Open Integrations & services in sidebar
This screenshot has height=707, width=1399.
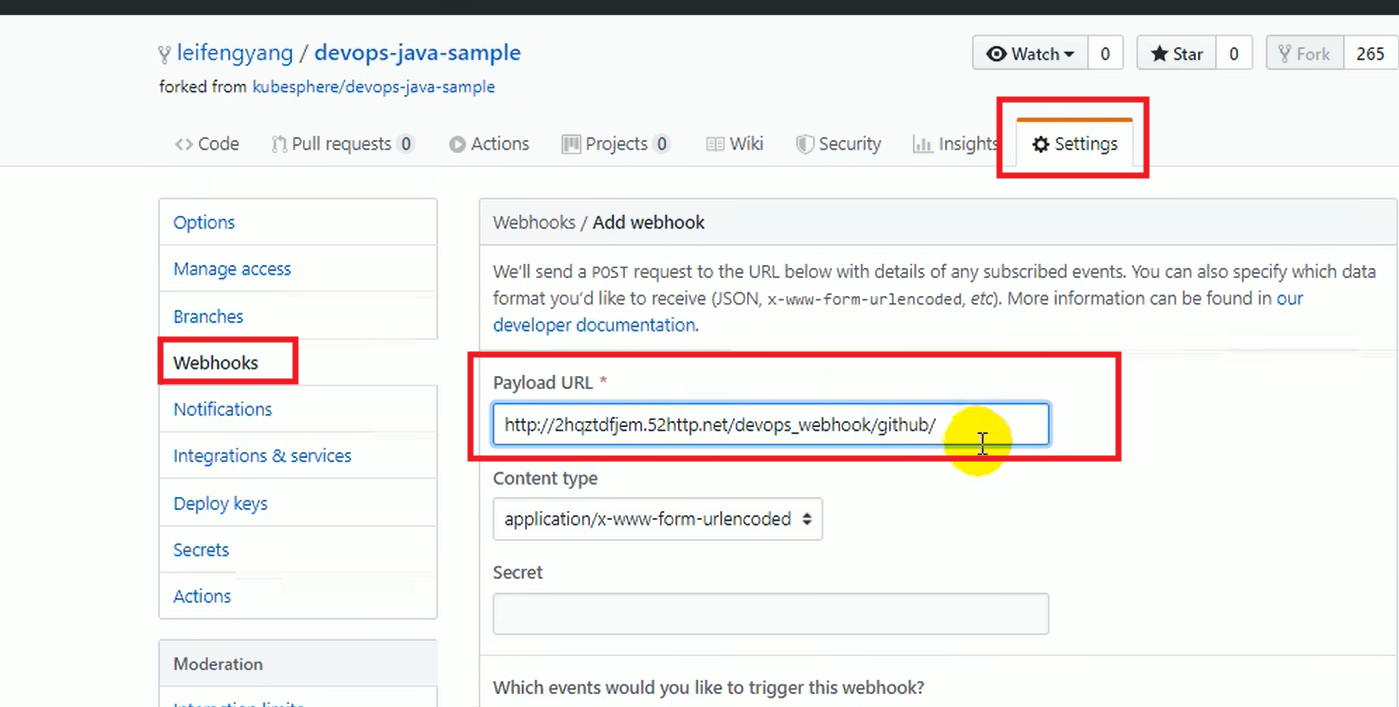(x=298, y=456)
